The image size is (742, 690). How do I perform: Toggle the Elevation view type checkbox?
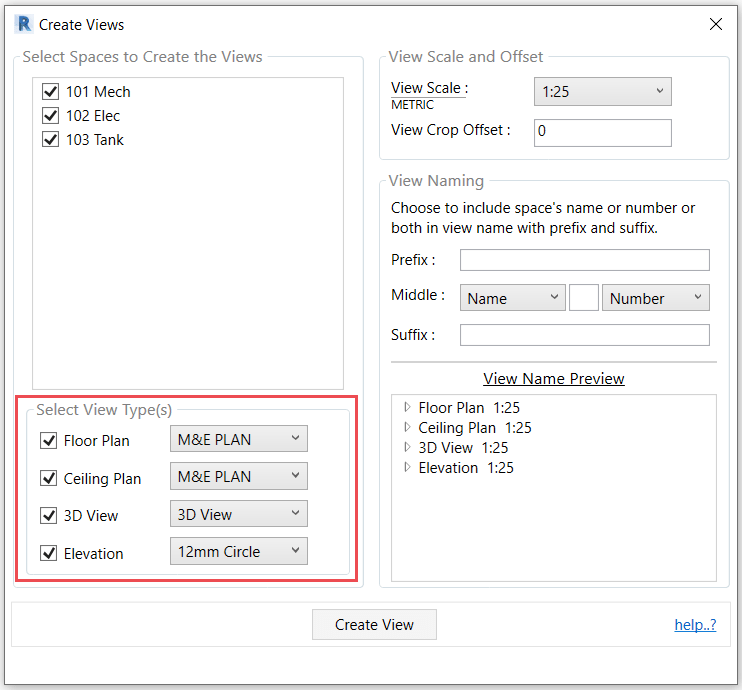point(48,553)
